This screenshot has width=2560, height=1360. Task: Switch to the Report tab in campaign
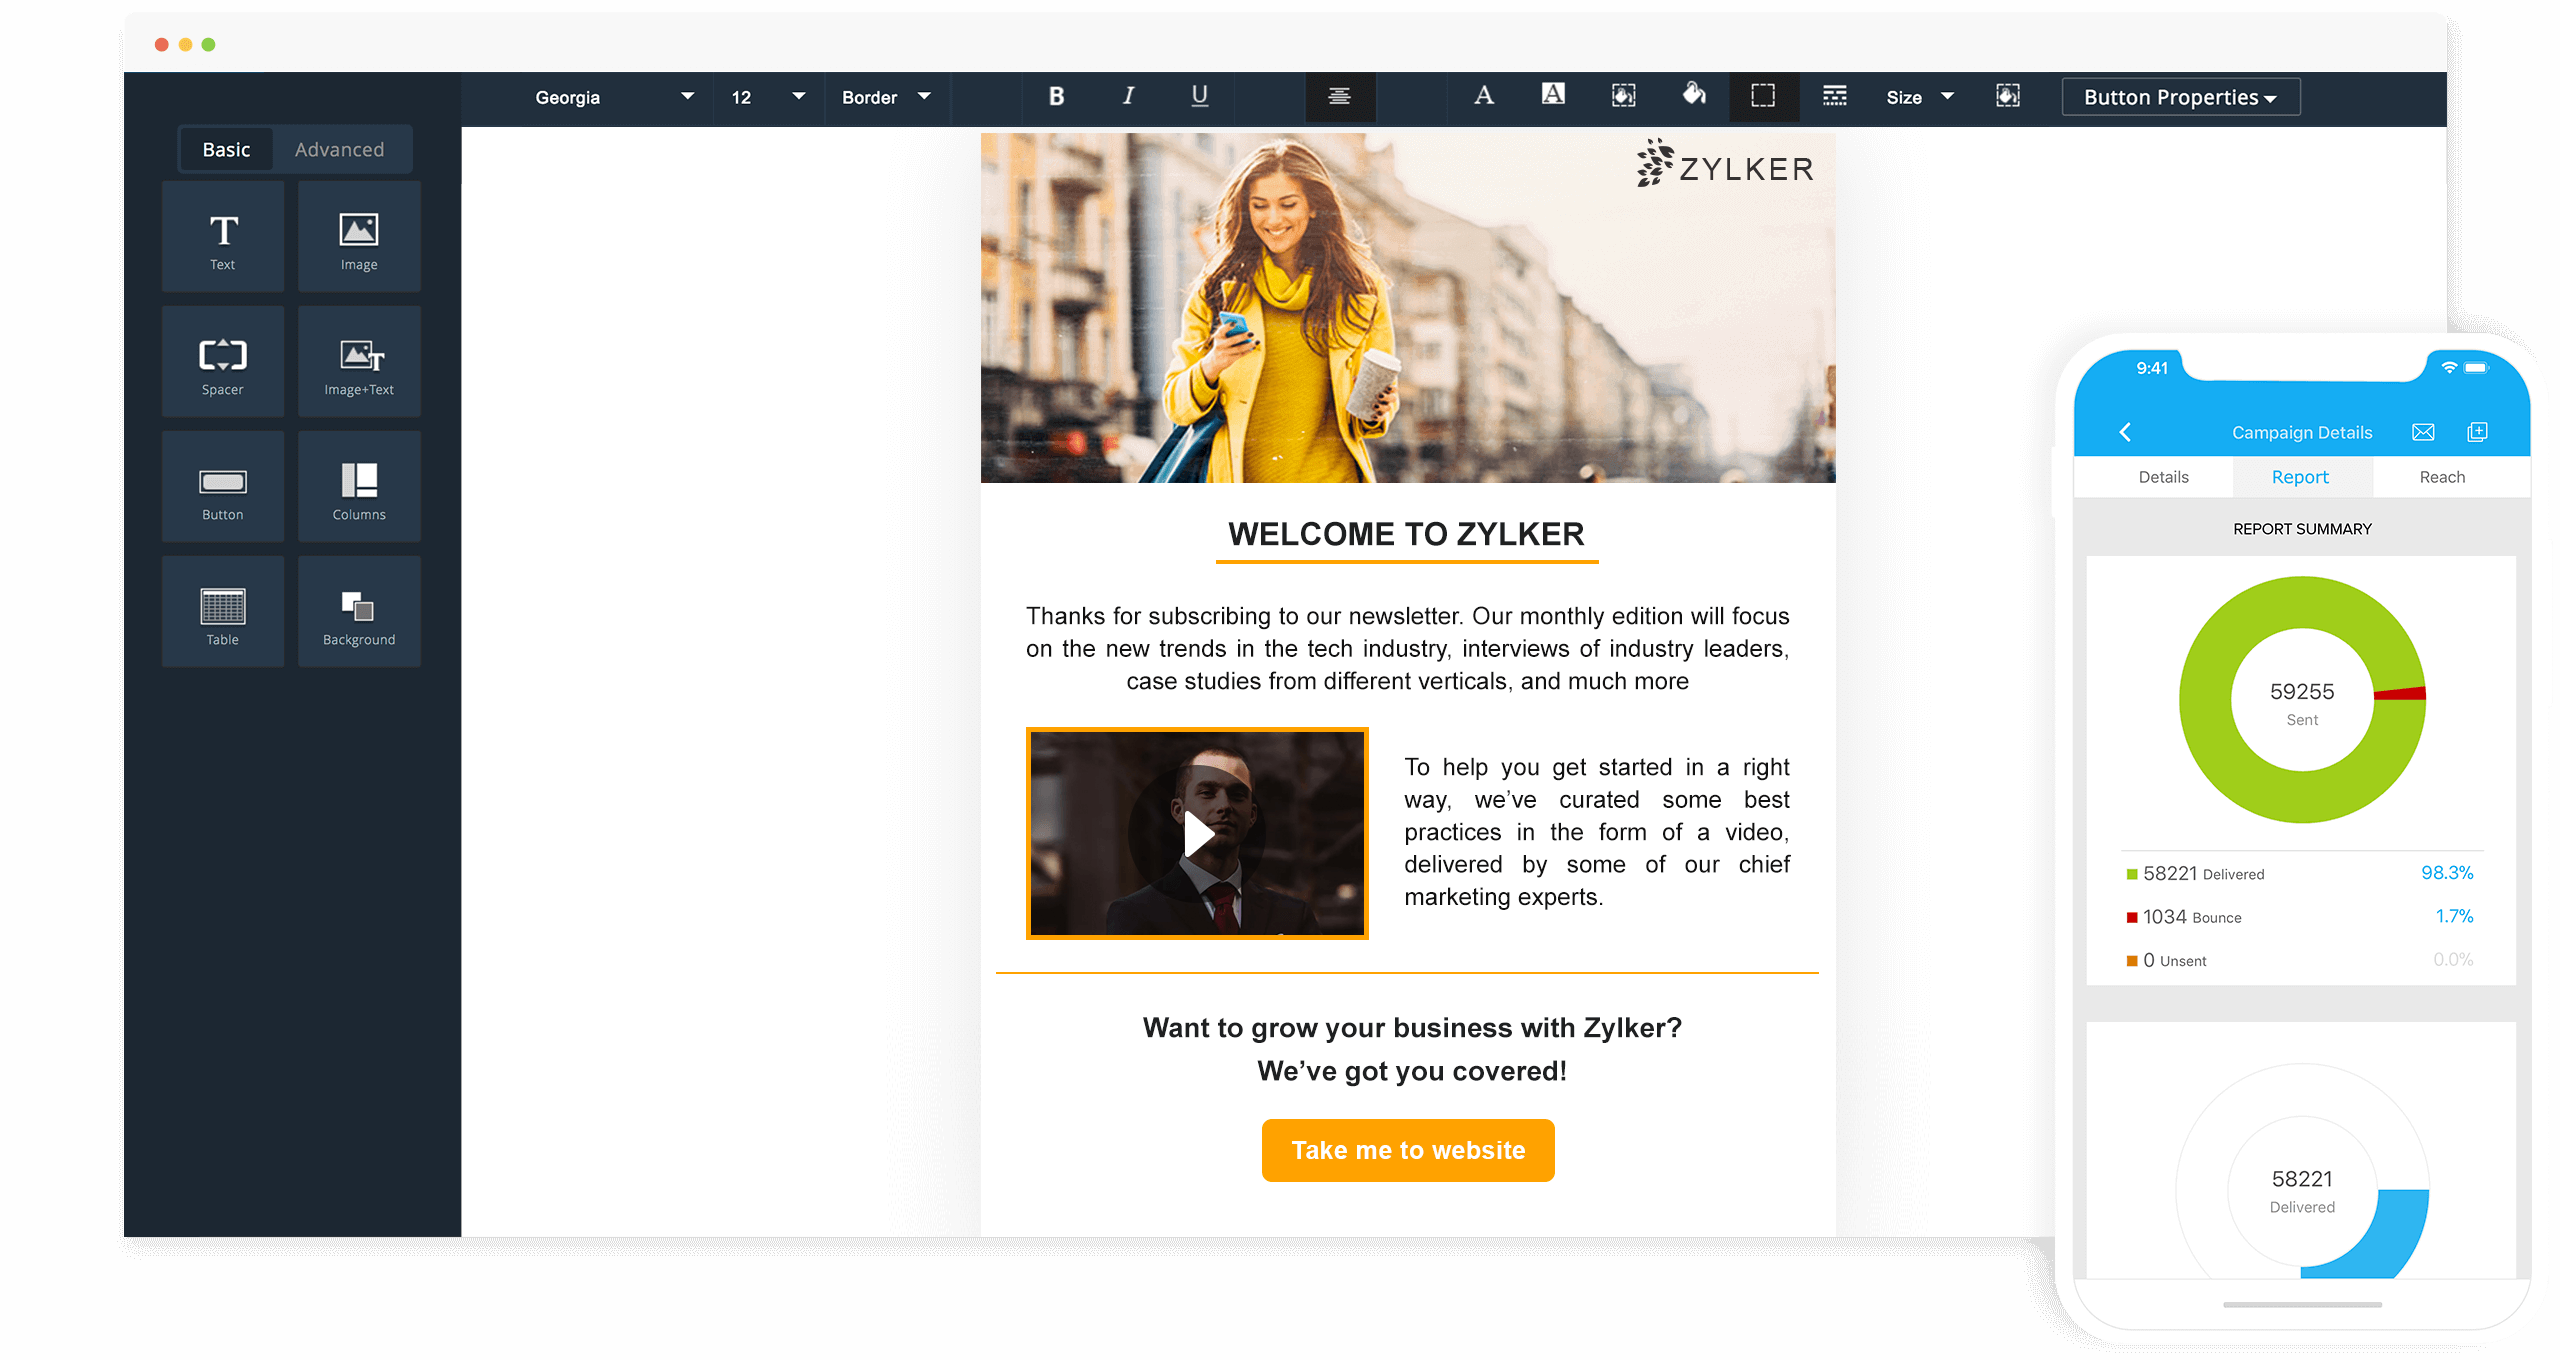pyautogui.click(x=2298, y=478)
